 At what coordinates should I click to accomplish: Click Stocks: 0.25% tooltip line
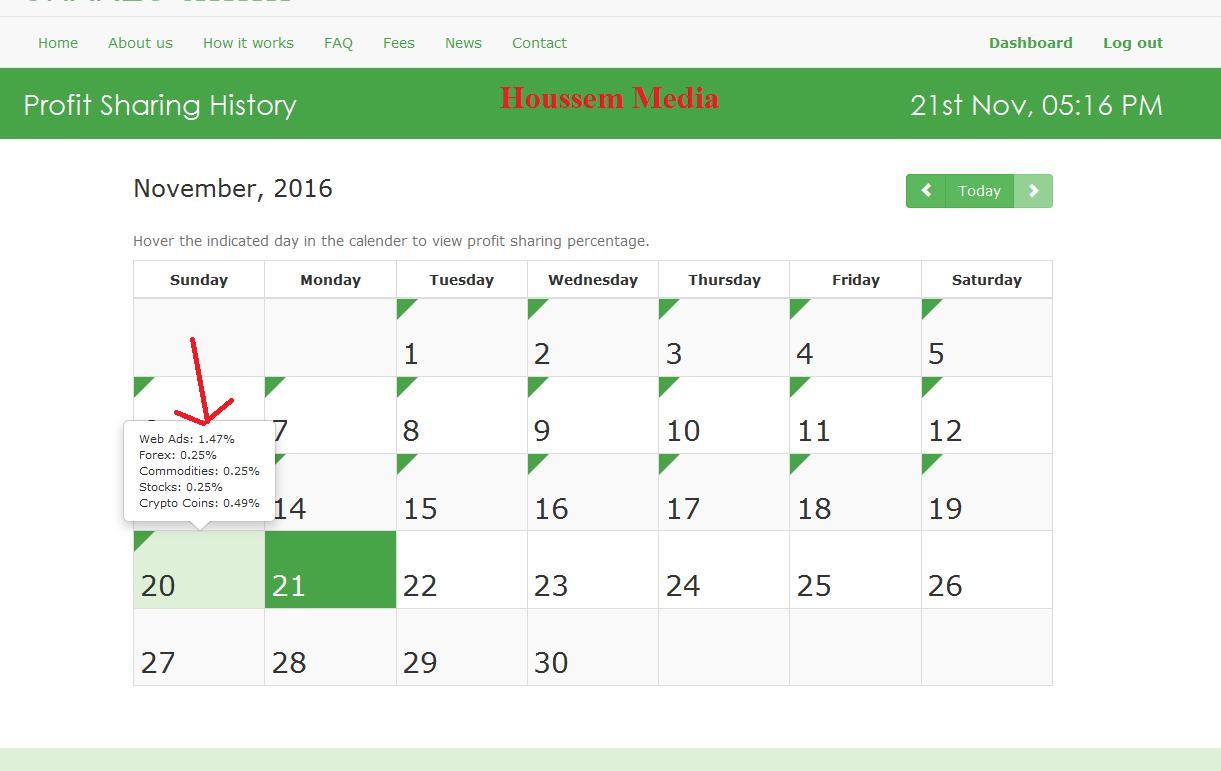[181, 487]
